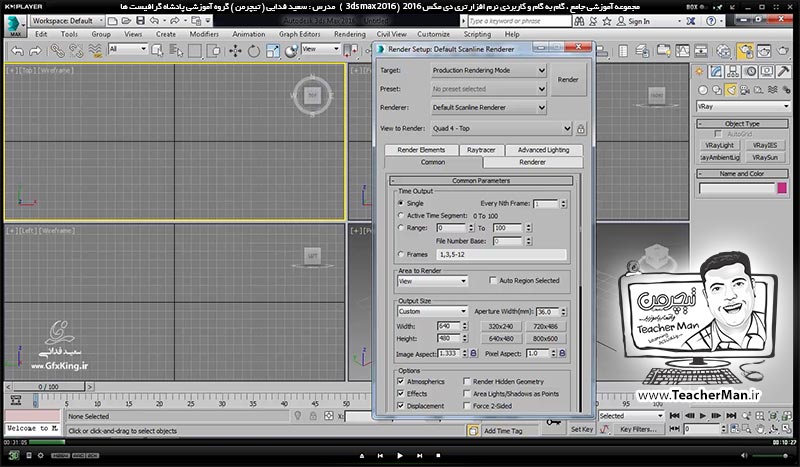Open the Graph Editors menu
The height and width of the screenshot is (467, 800).
(299, 34)
